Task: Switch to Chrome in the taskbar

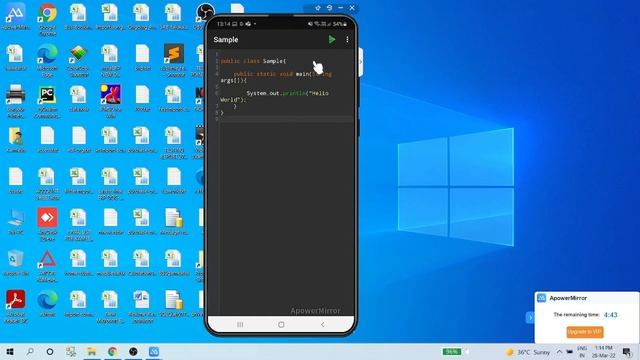Action: [113, 351]
